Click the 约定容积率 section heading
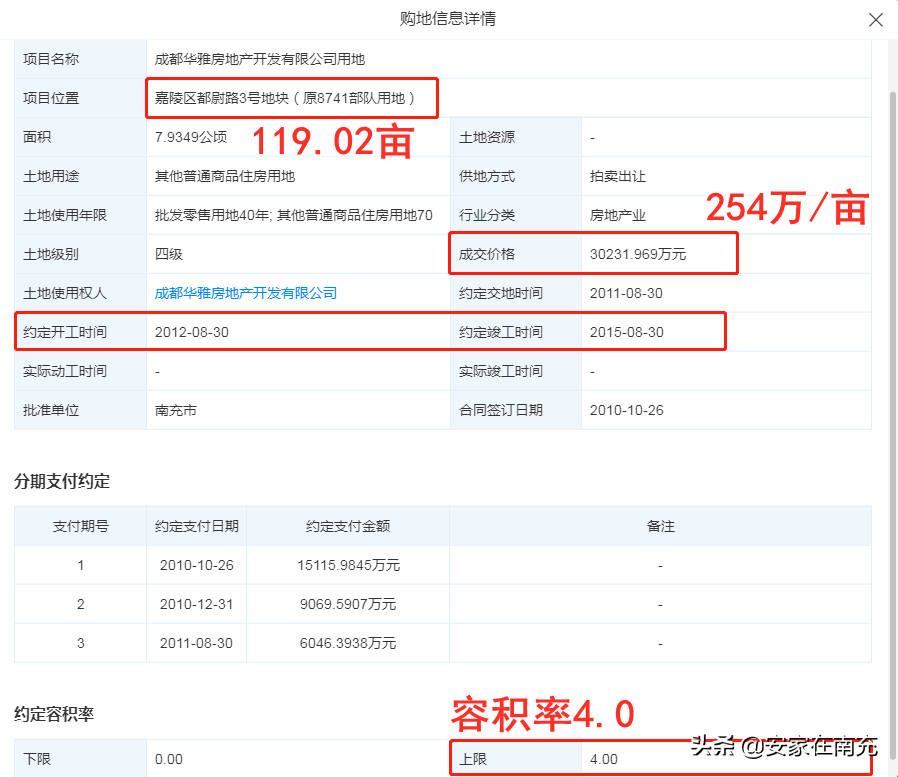 tap(54, 714)
